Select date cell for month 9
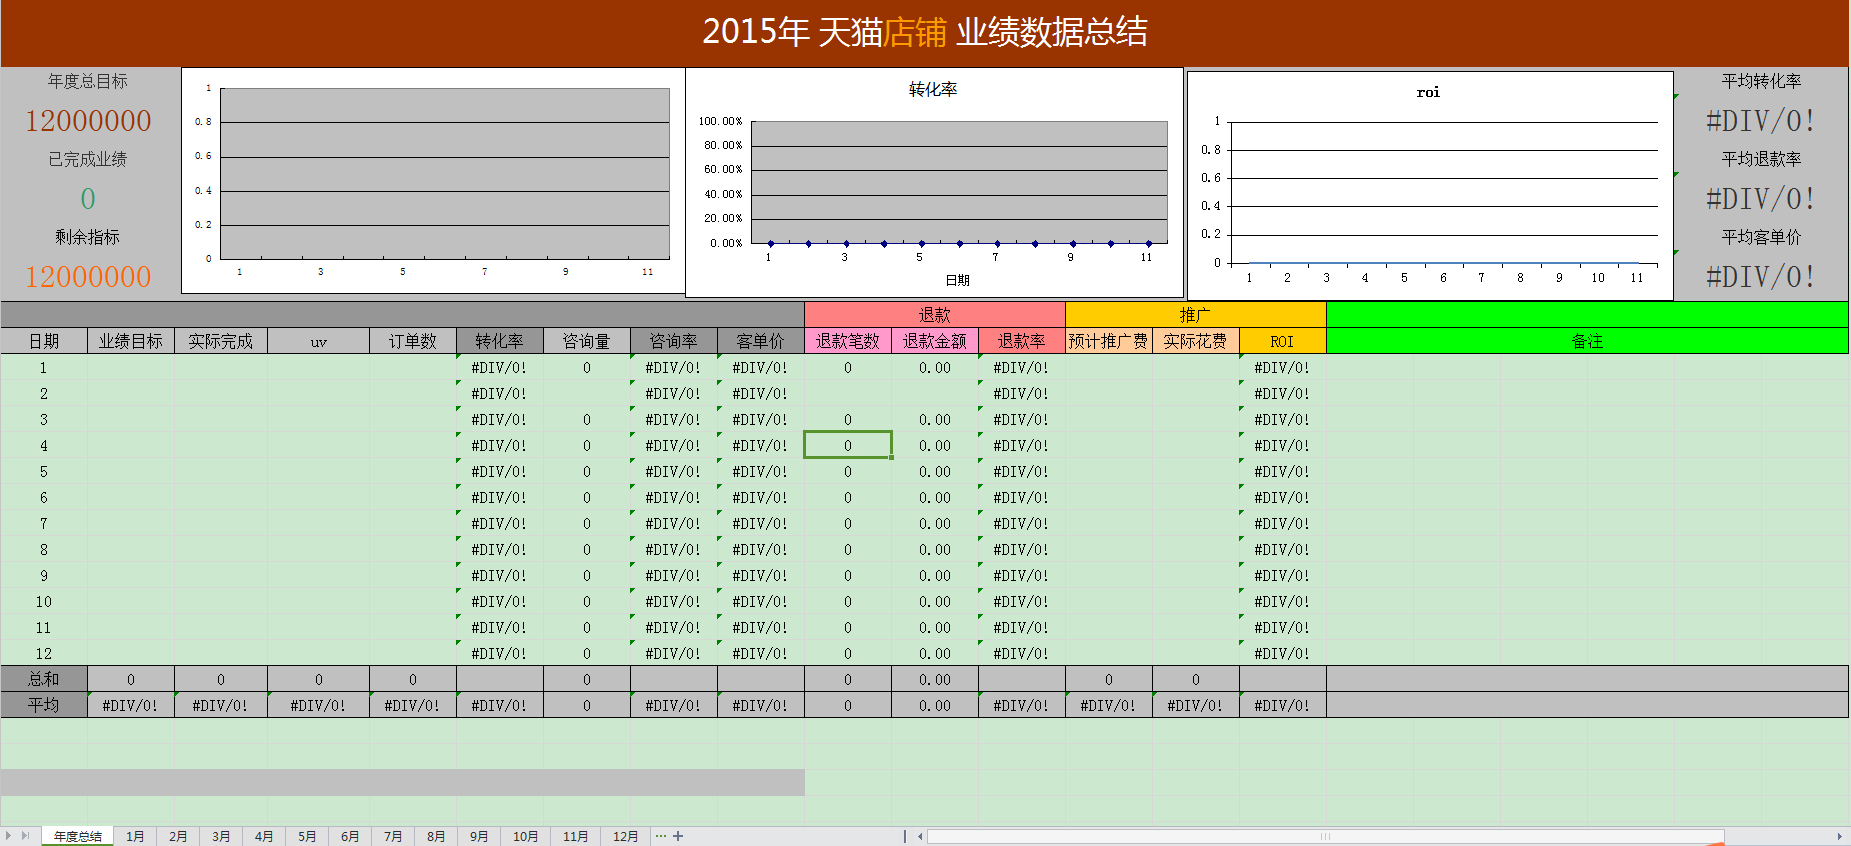This screenshot has height=846, width=1851. point(44,575)
